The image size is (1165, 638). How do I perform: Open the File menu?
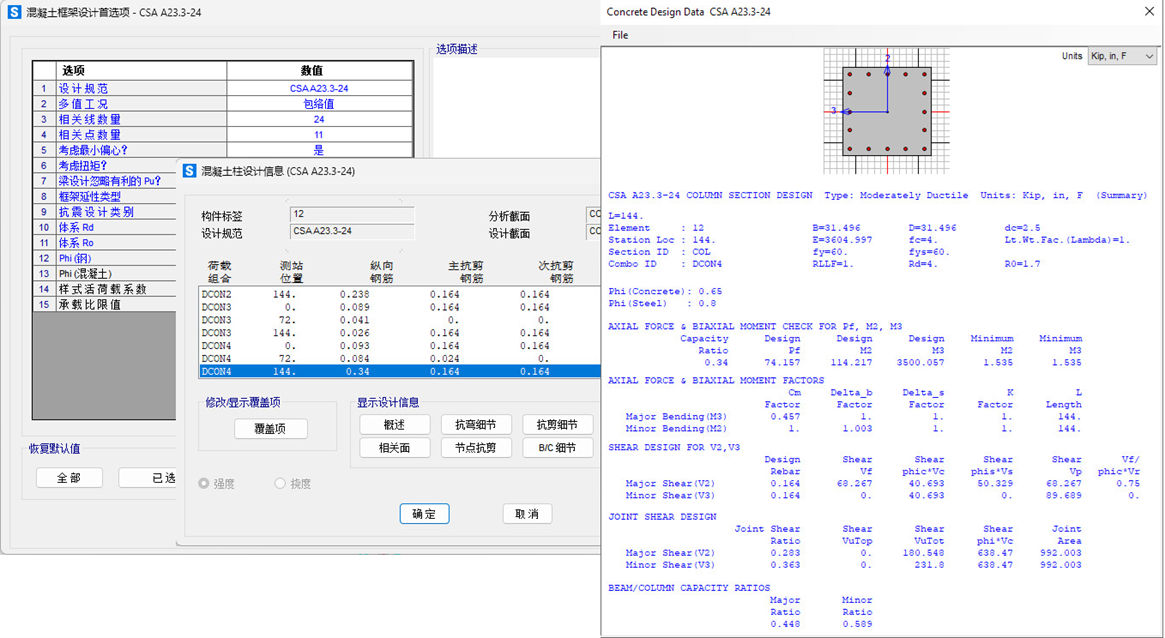point(620,35)
